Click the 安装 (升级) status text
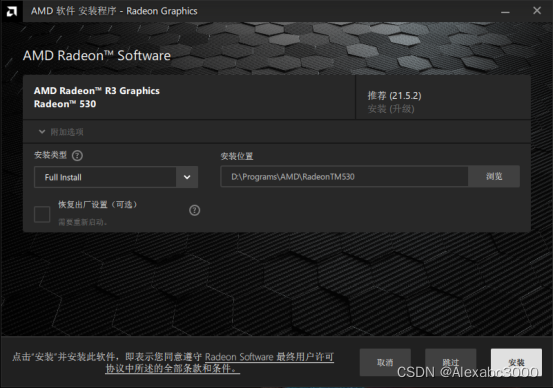The width and height of the screenshot is (554, 388). [391, 109]
